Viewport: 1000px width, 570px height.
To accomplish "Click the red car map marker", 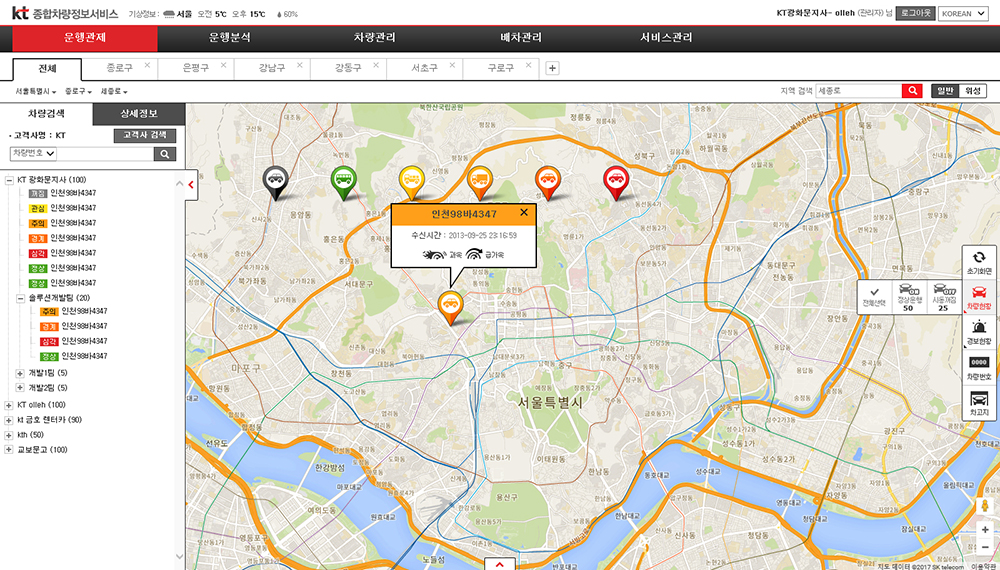I will (616, 182).
